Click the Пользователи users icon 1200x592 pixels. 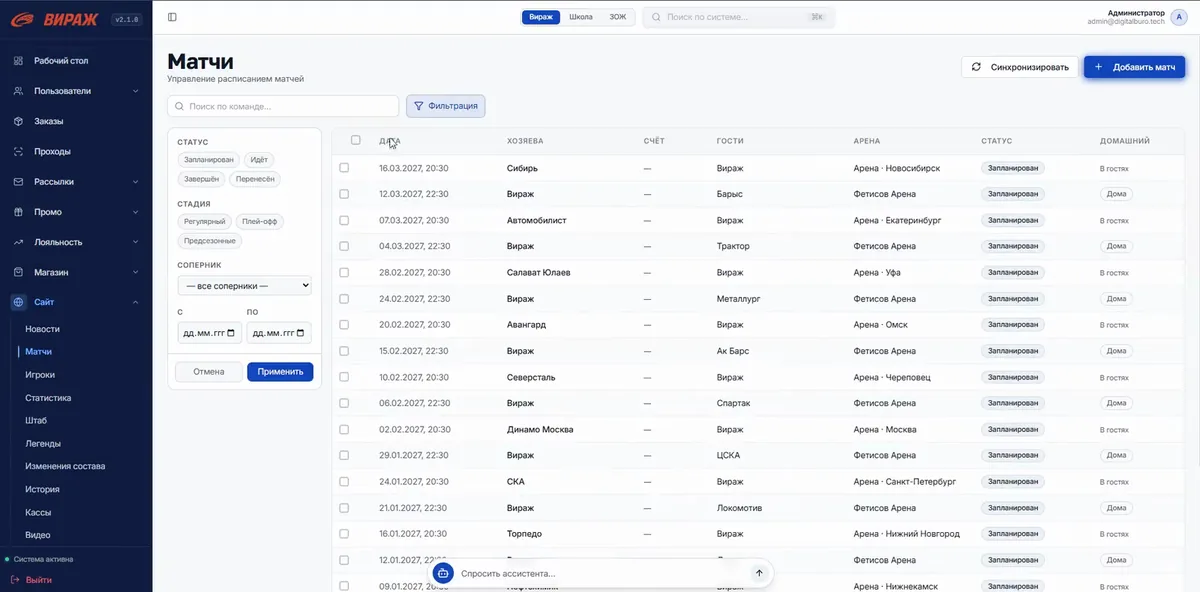tap(18, 91)
